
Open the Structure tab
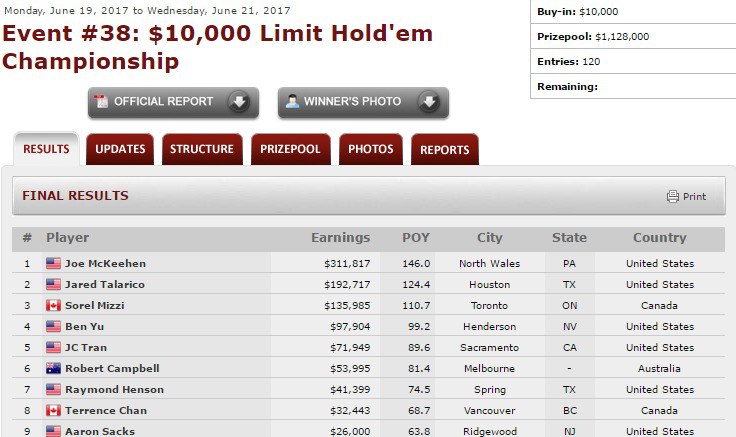(201, 150)
